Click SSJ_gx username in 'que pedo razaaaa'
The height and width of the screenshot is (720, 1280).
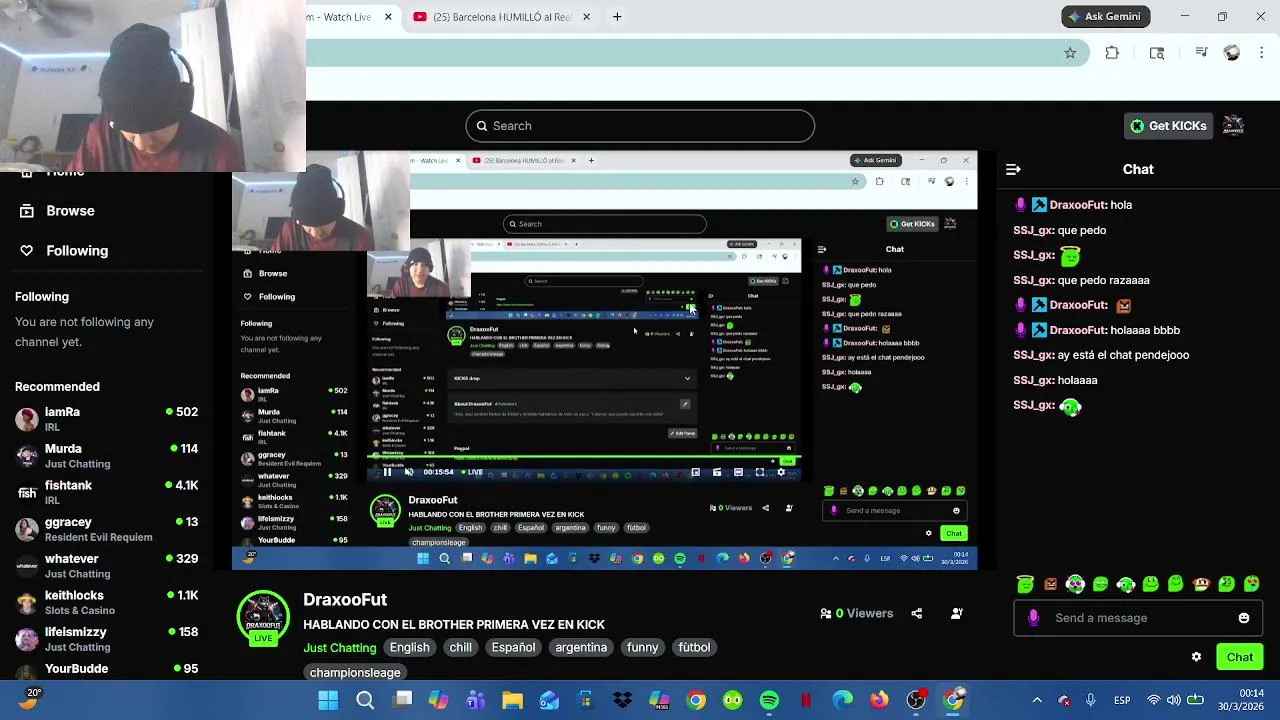(x=1034, y=281)
